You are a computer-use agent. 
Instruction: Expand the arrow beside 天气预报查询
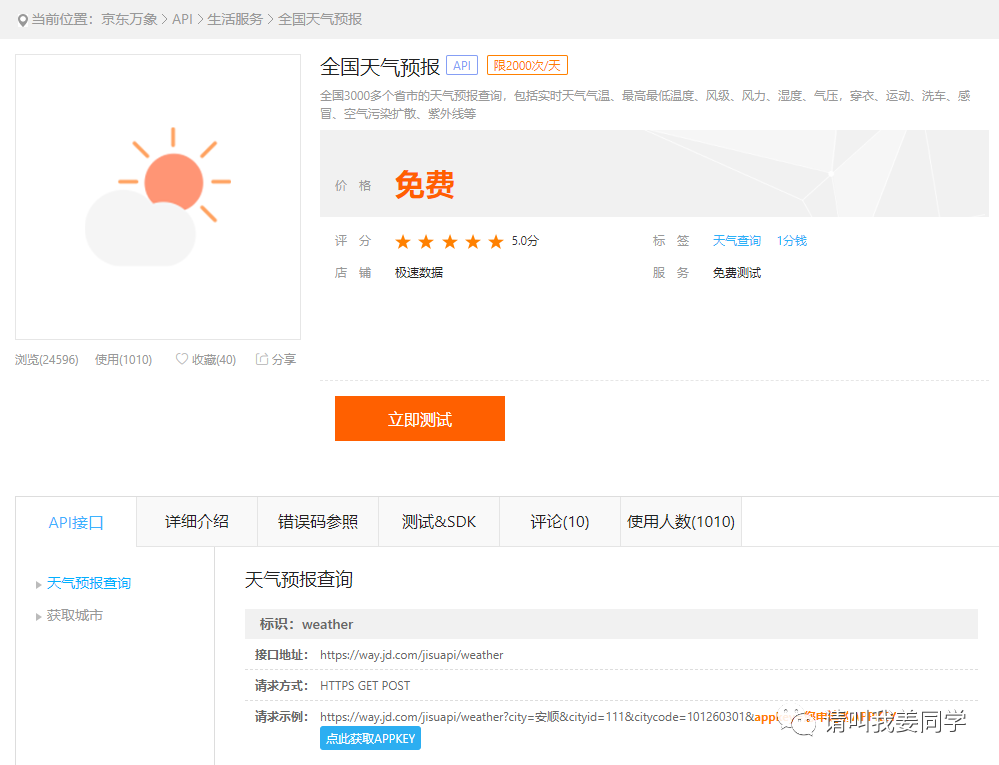tap(38, 585)
